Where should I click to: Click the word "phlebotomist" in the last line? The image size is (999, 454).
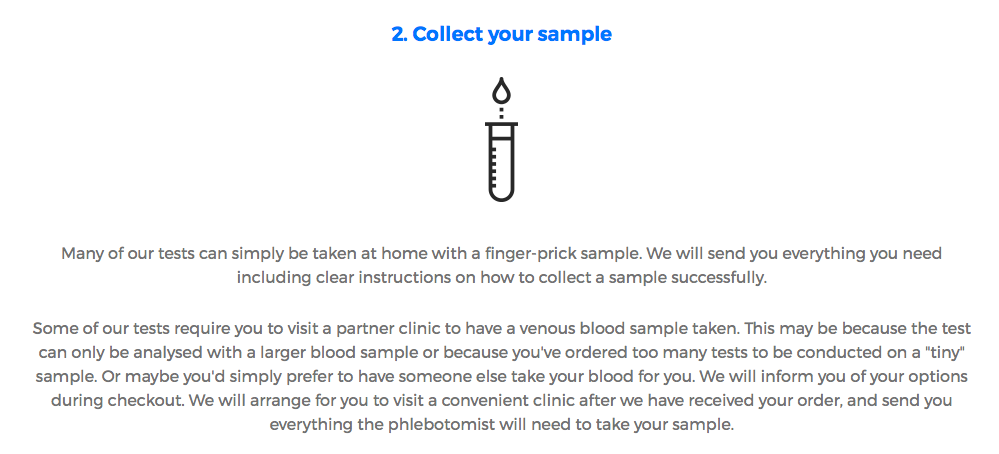440,425
